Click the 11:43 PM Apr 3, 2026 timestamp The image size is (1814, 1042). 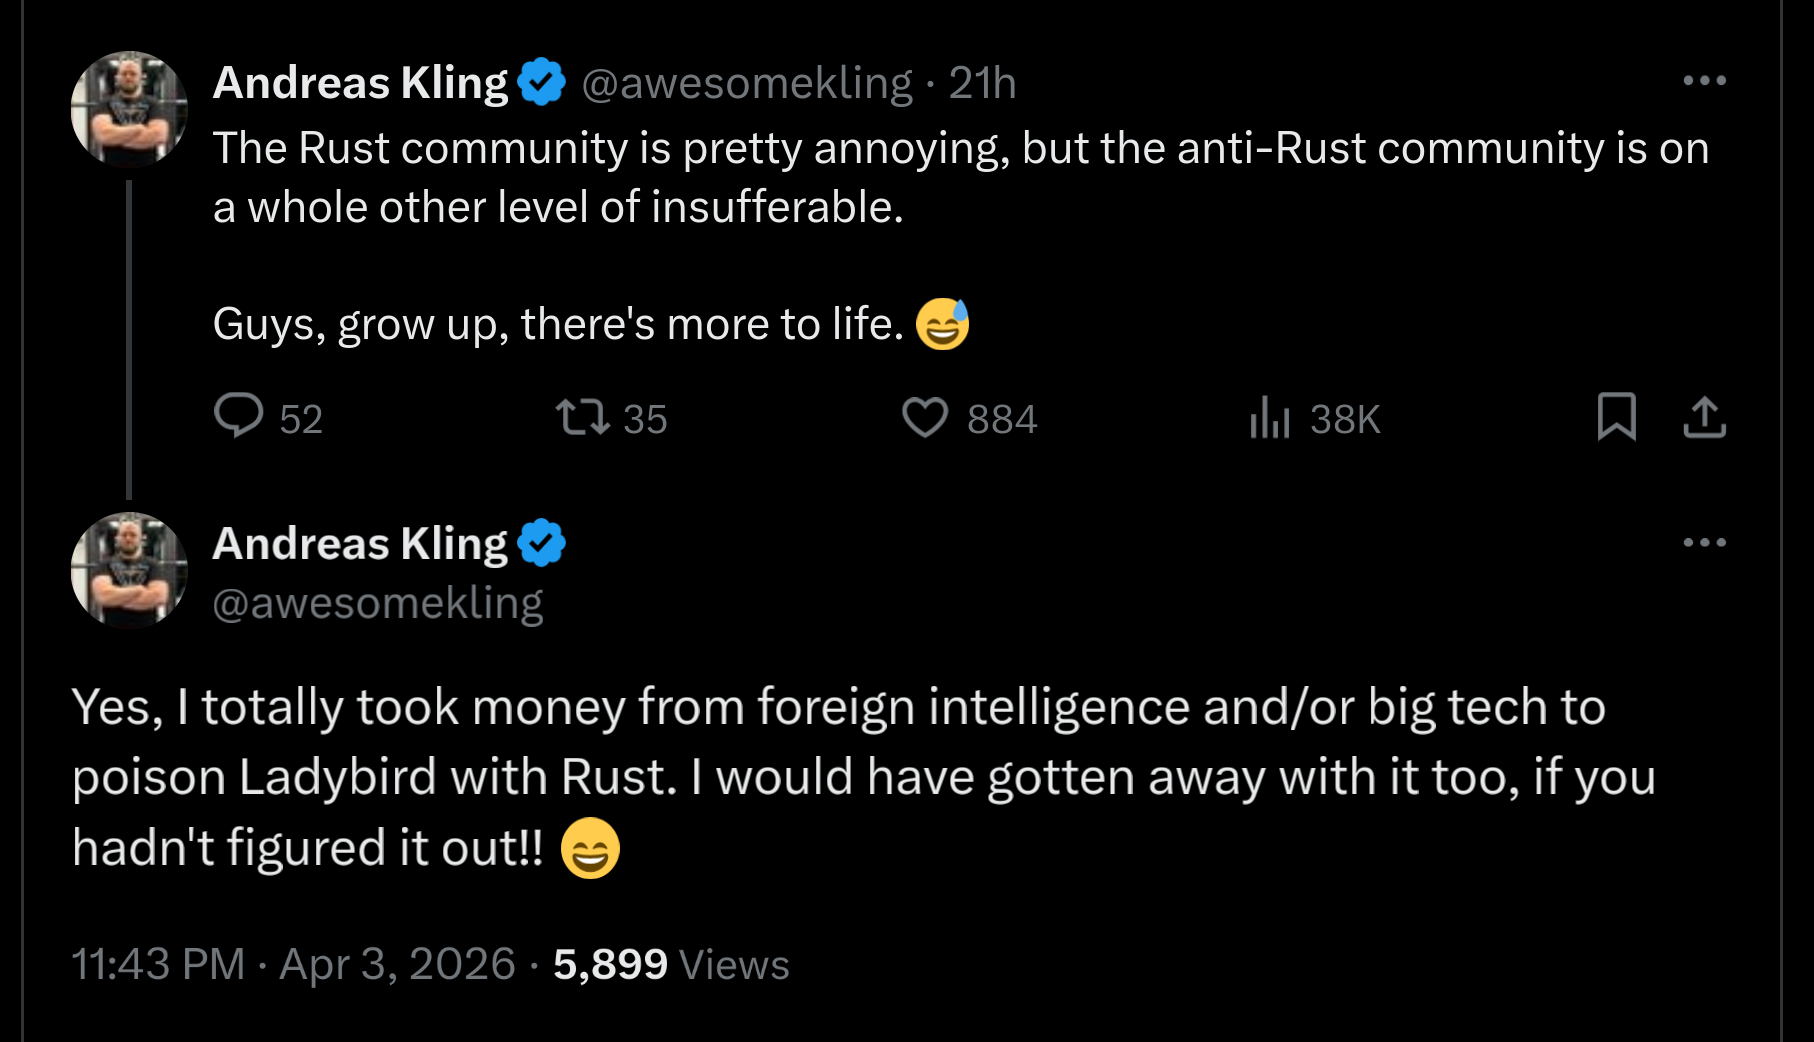293,965
